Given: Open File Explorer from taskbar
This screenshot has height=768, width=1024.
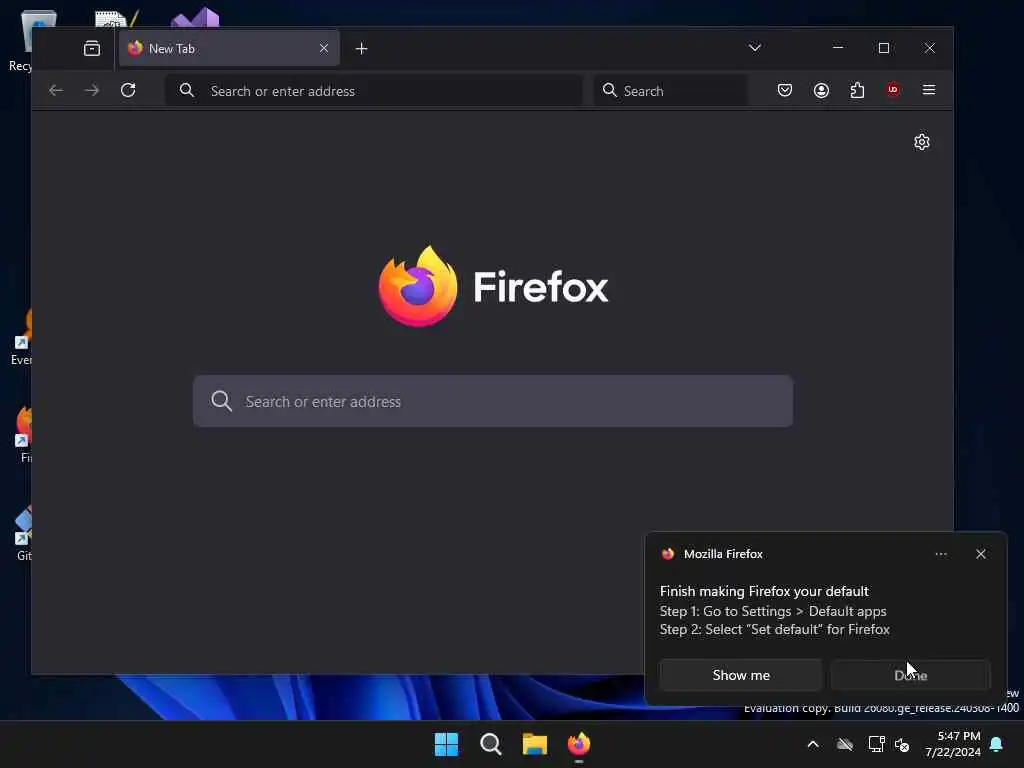Looking at the screenshot, I should click(534, 744).
